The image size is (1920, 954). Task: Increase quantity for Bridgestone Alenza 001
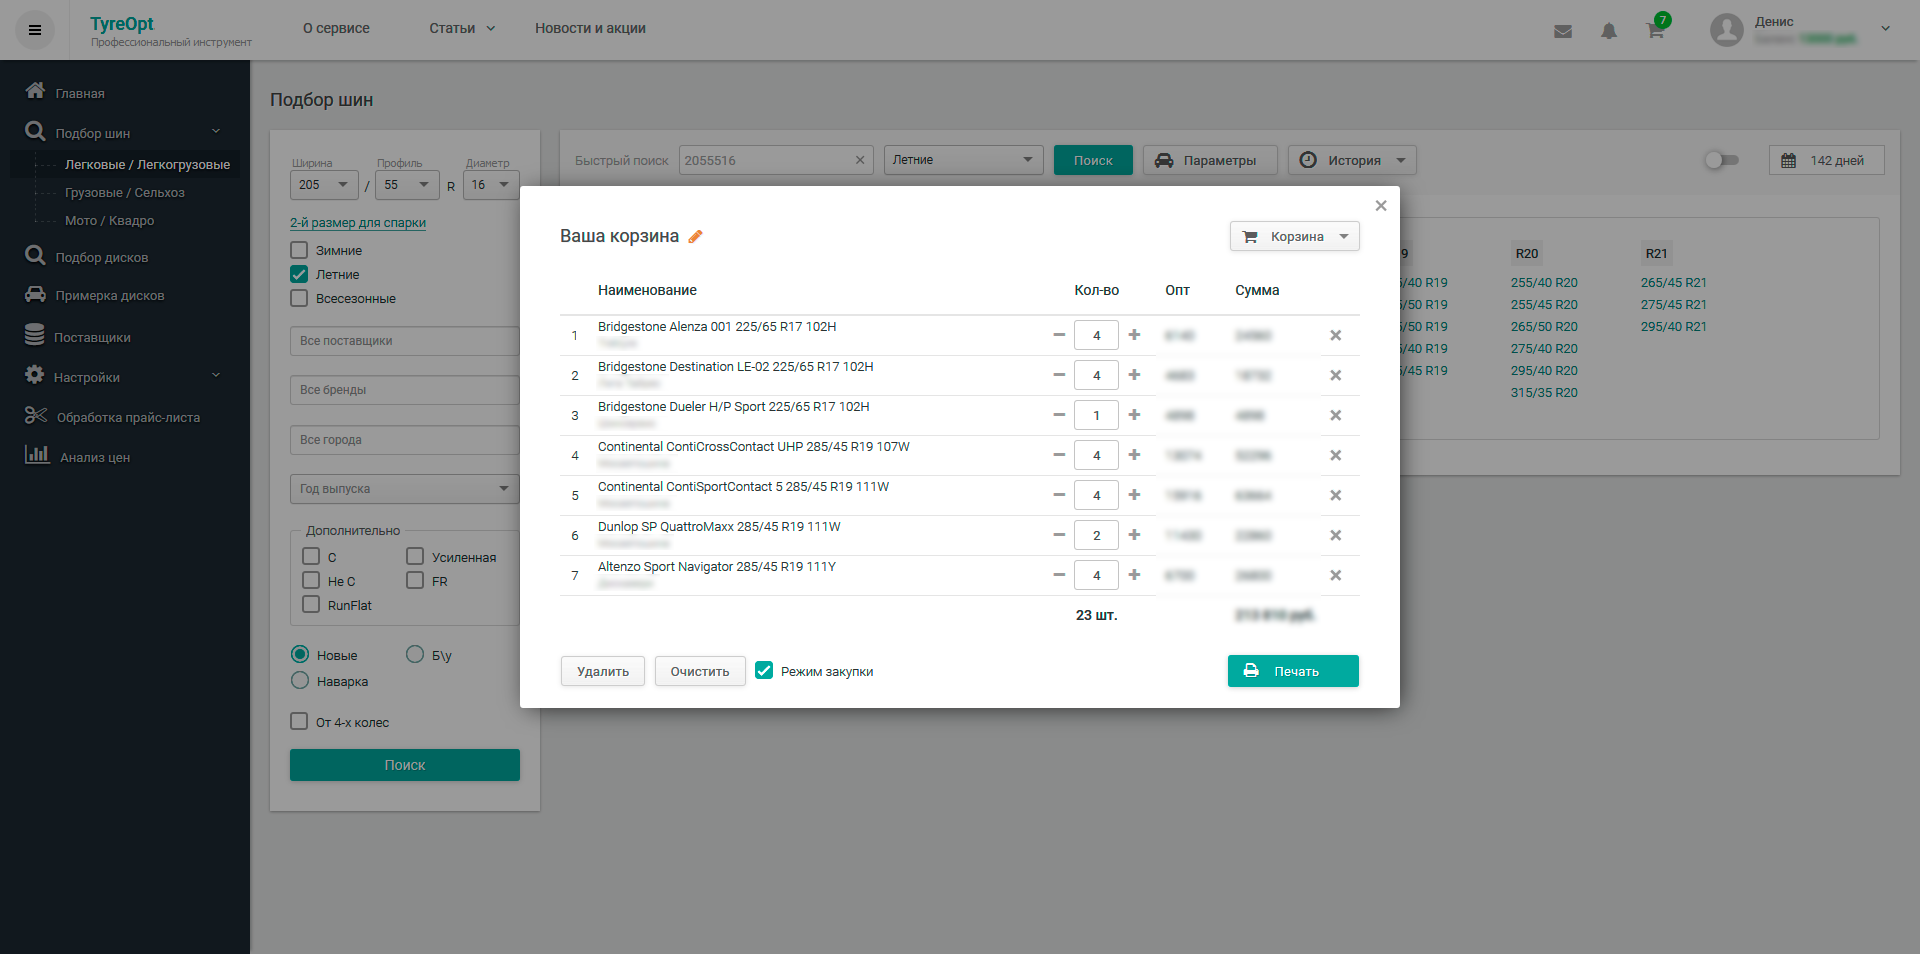[x=1134, y=335]
